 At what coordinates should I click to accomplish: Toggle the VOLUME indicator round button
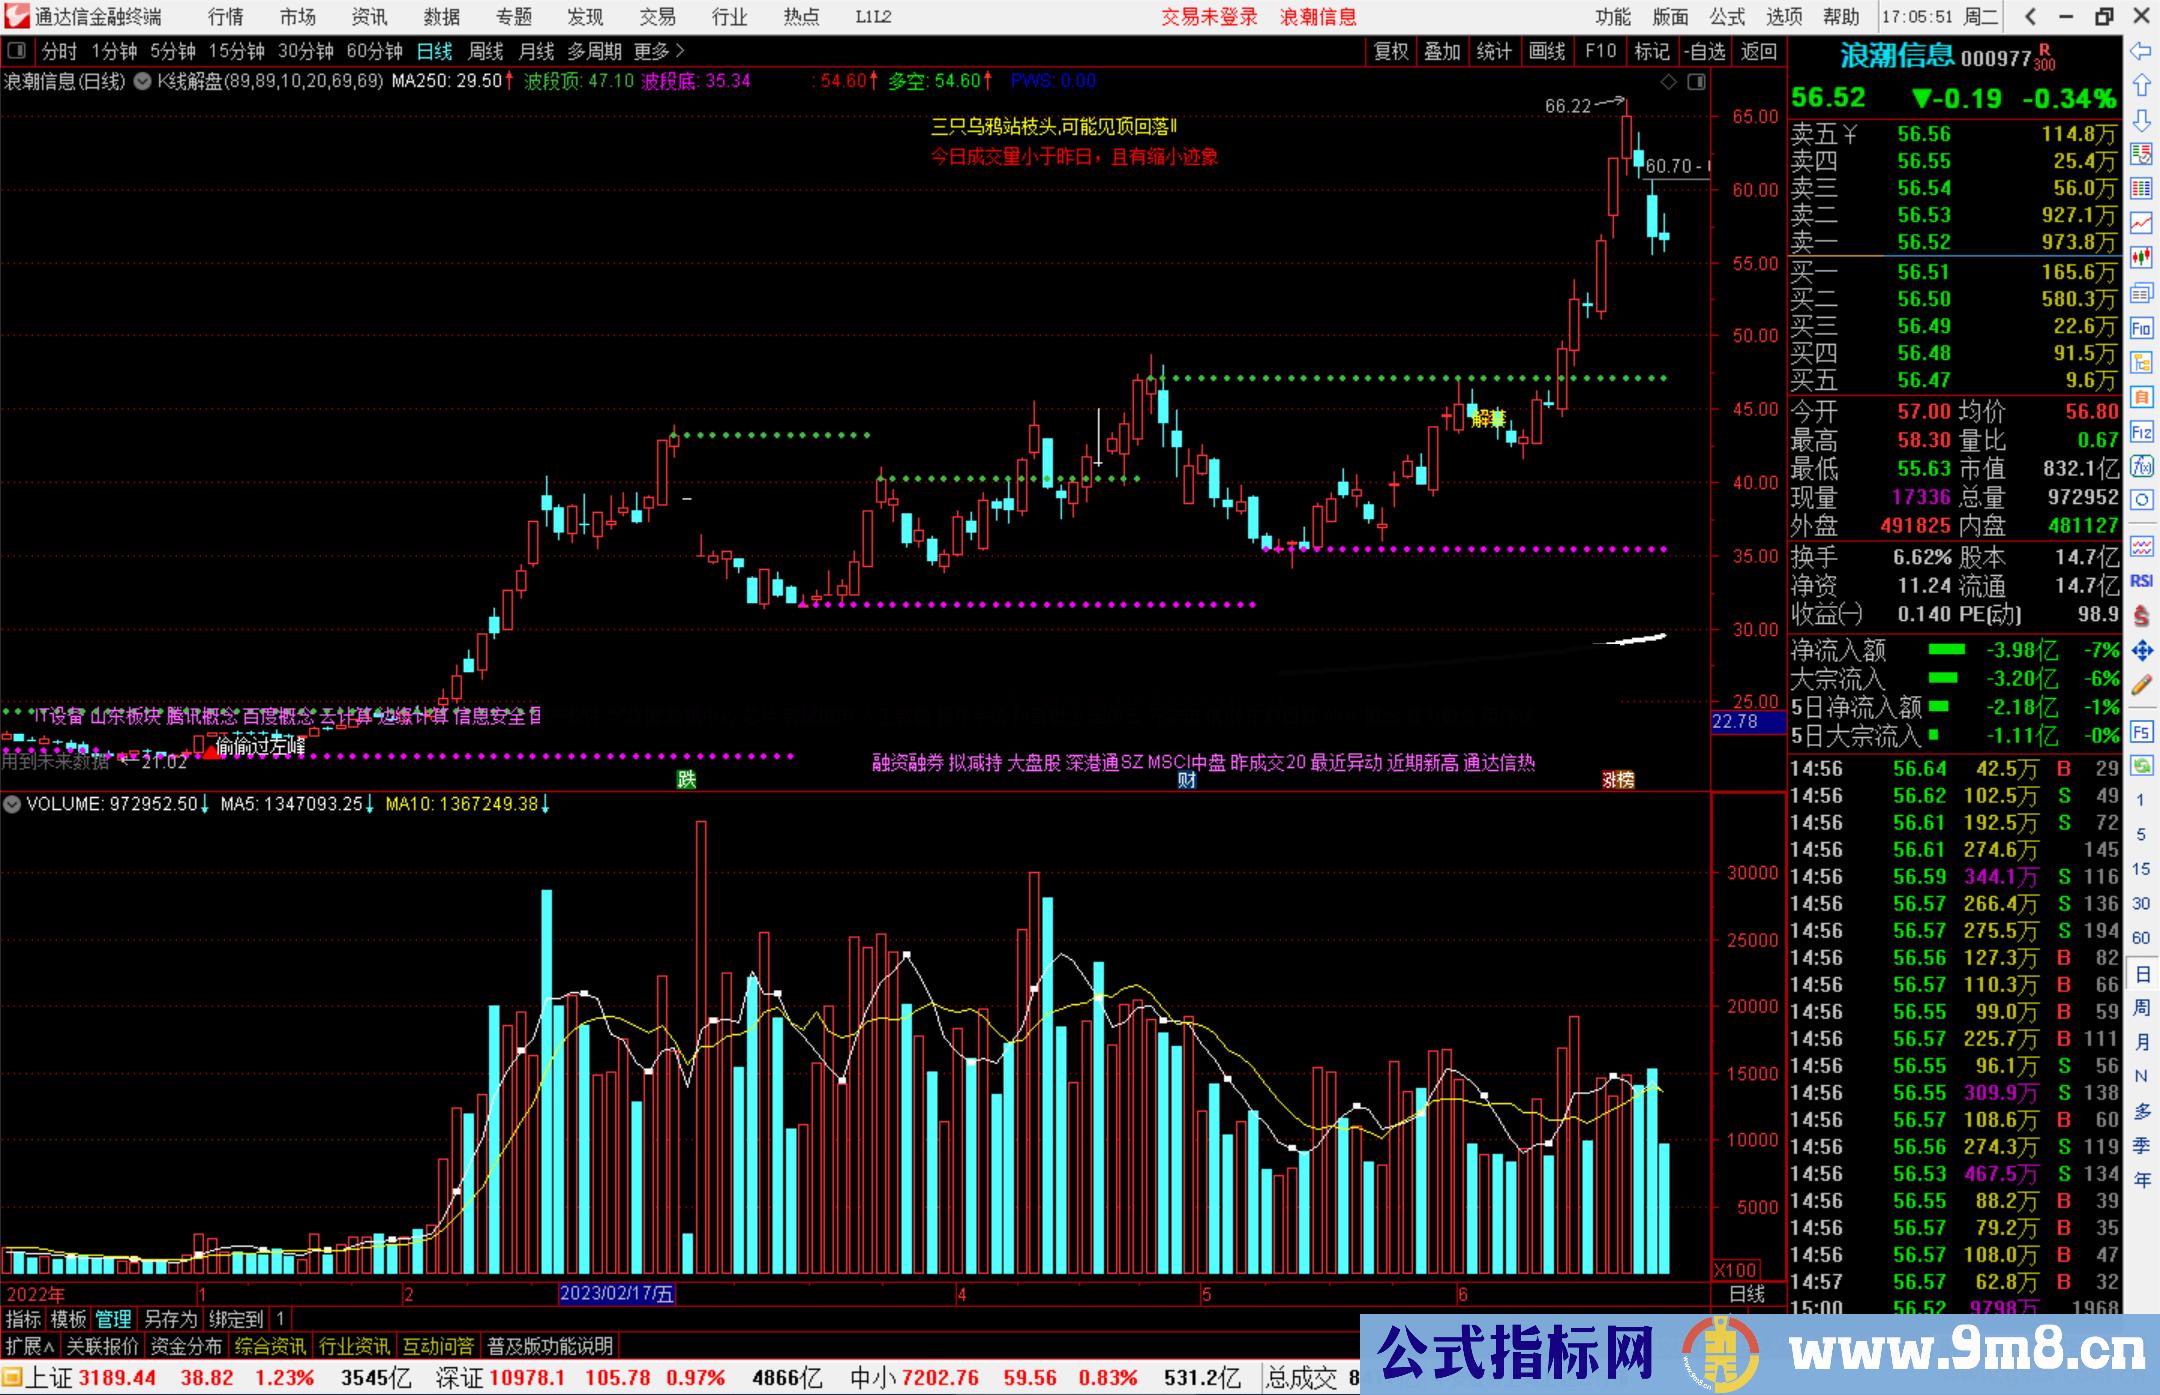click(12, 804)
